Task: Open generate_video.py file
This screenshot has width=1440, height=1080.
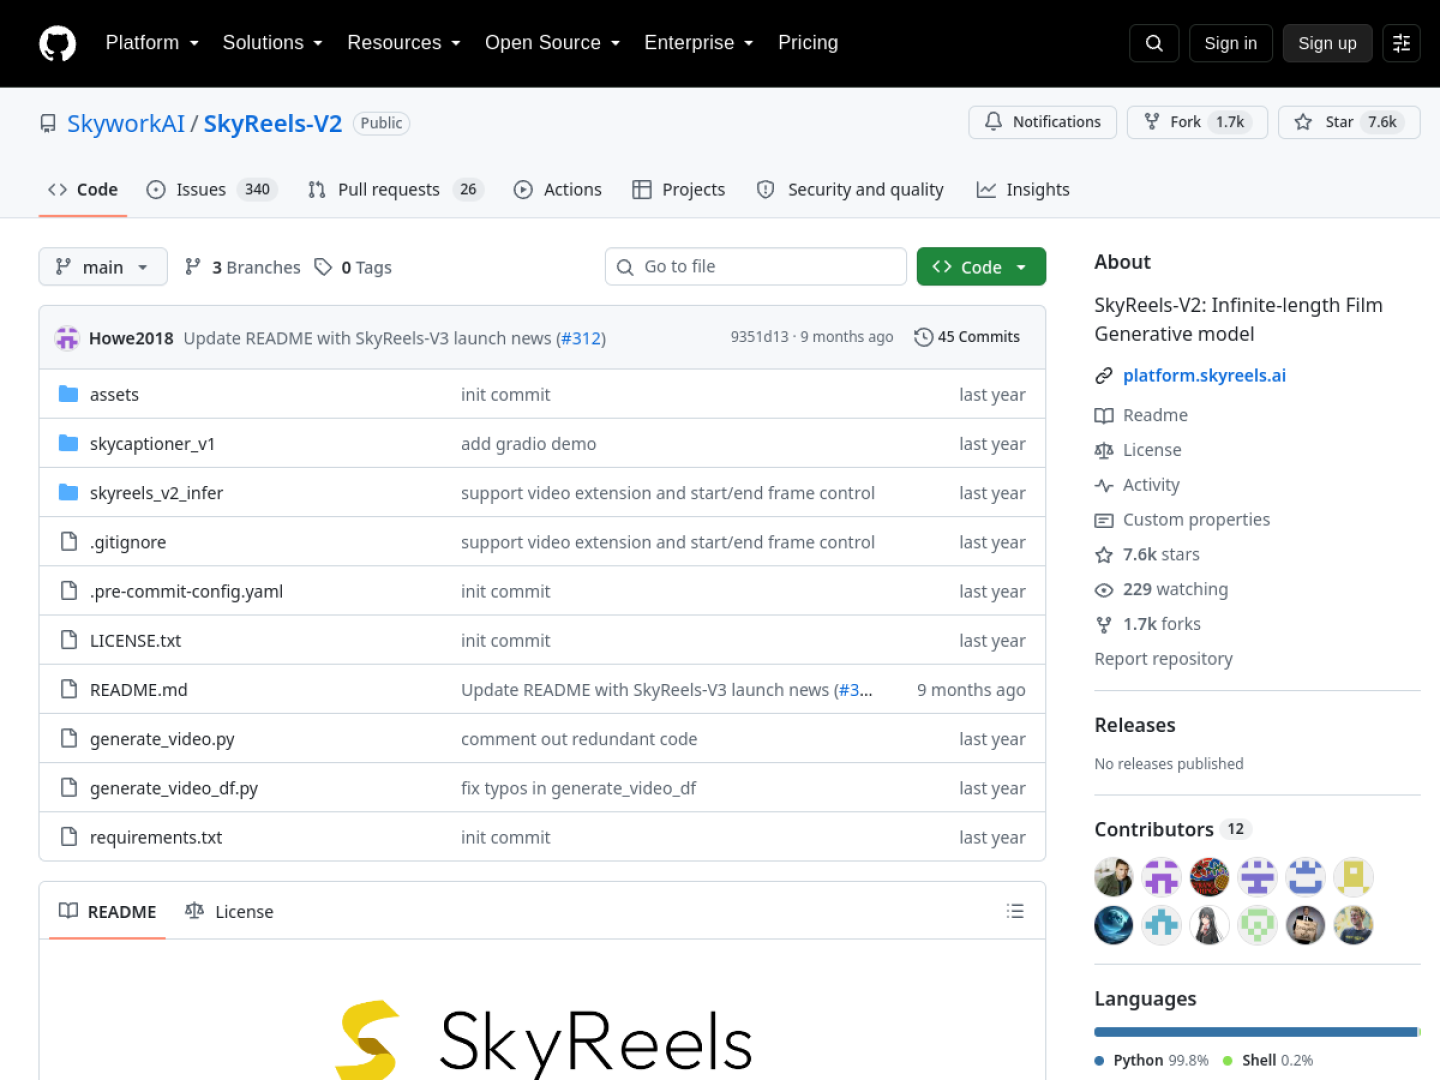Action: tap(162, 739)
